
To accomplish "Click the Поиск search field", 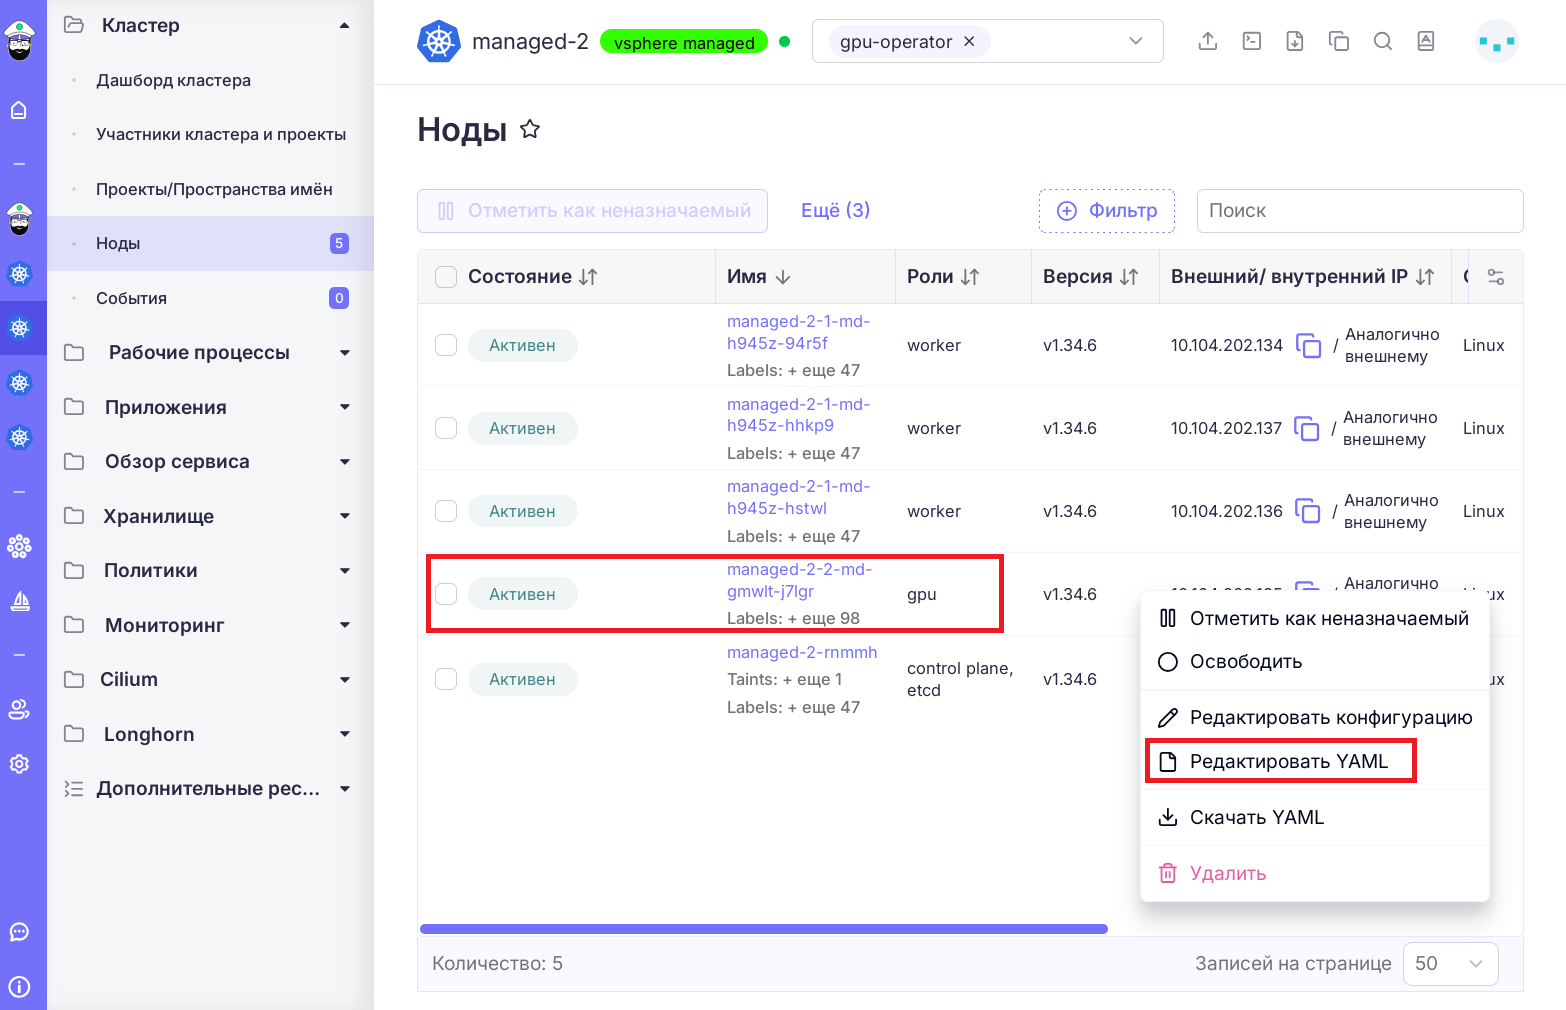I will coord(1360,211).
